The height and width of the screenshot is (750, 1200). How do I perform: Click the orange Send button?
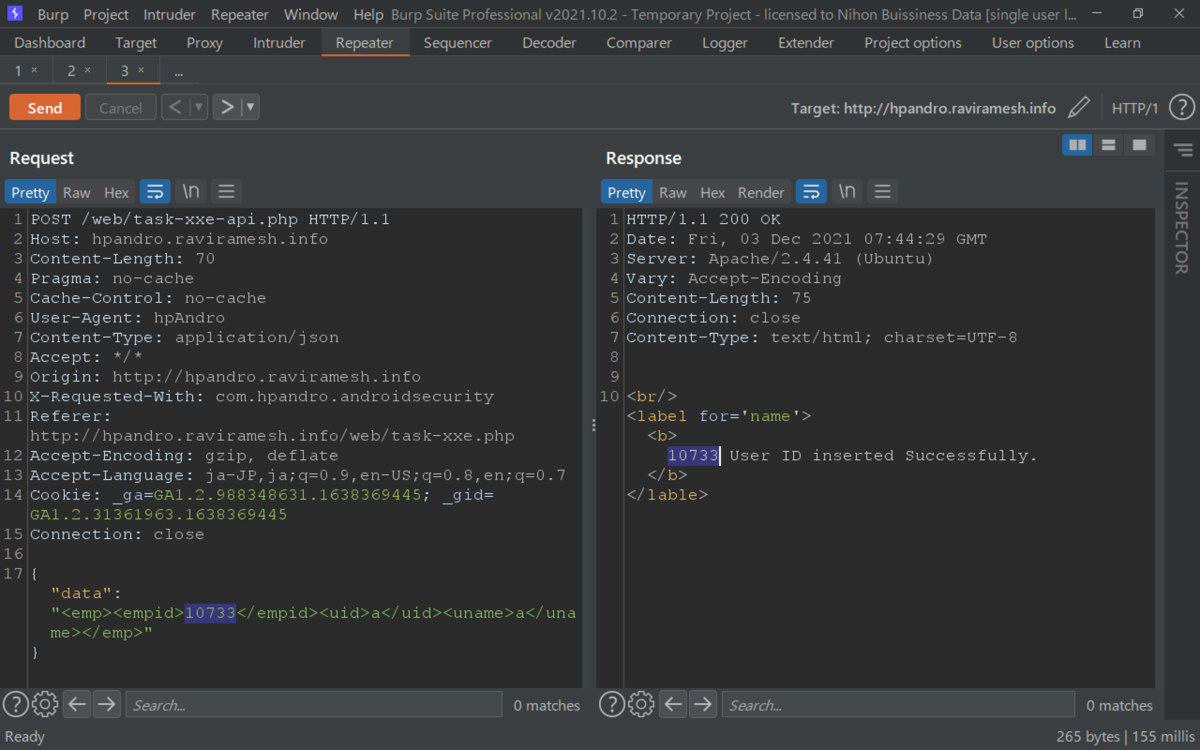[x=45, y=108]
